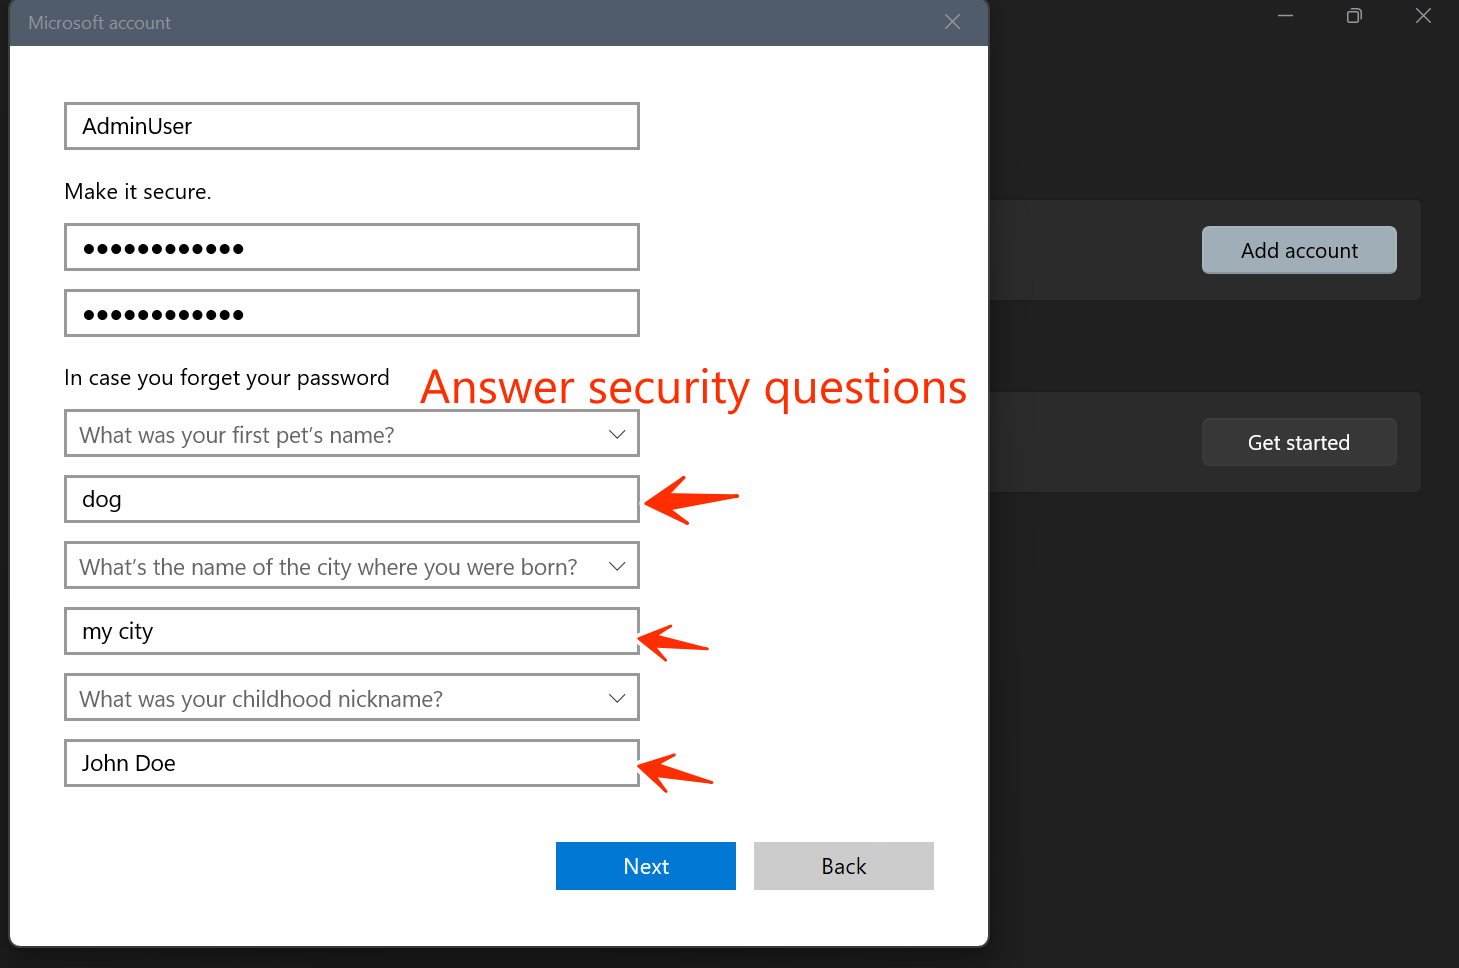
Task: Click the answer field containing my city
Action: pyautogui.click(x=351, y=631)
